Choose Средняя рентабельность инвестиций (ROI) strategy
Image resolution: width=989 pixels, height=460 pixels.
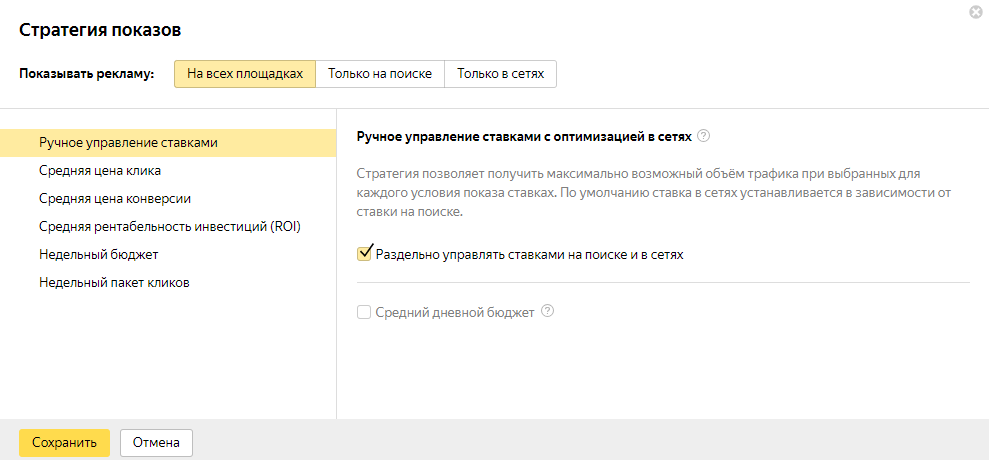point(168,227)
